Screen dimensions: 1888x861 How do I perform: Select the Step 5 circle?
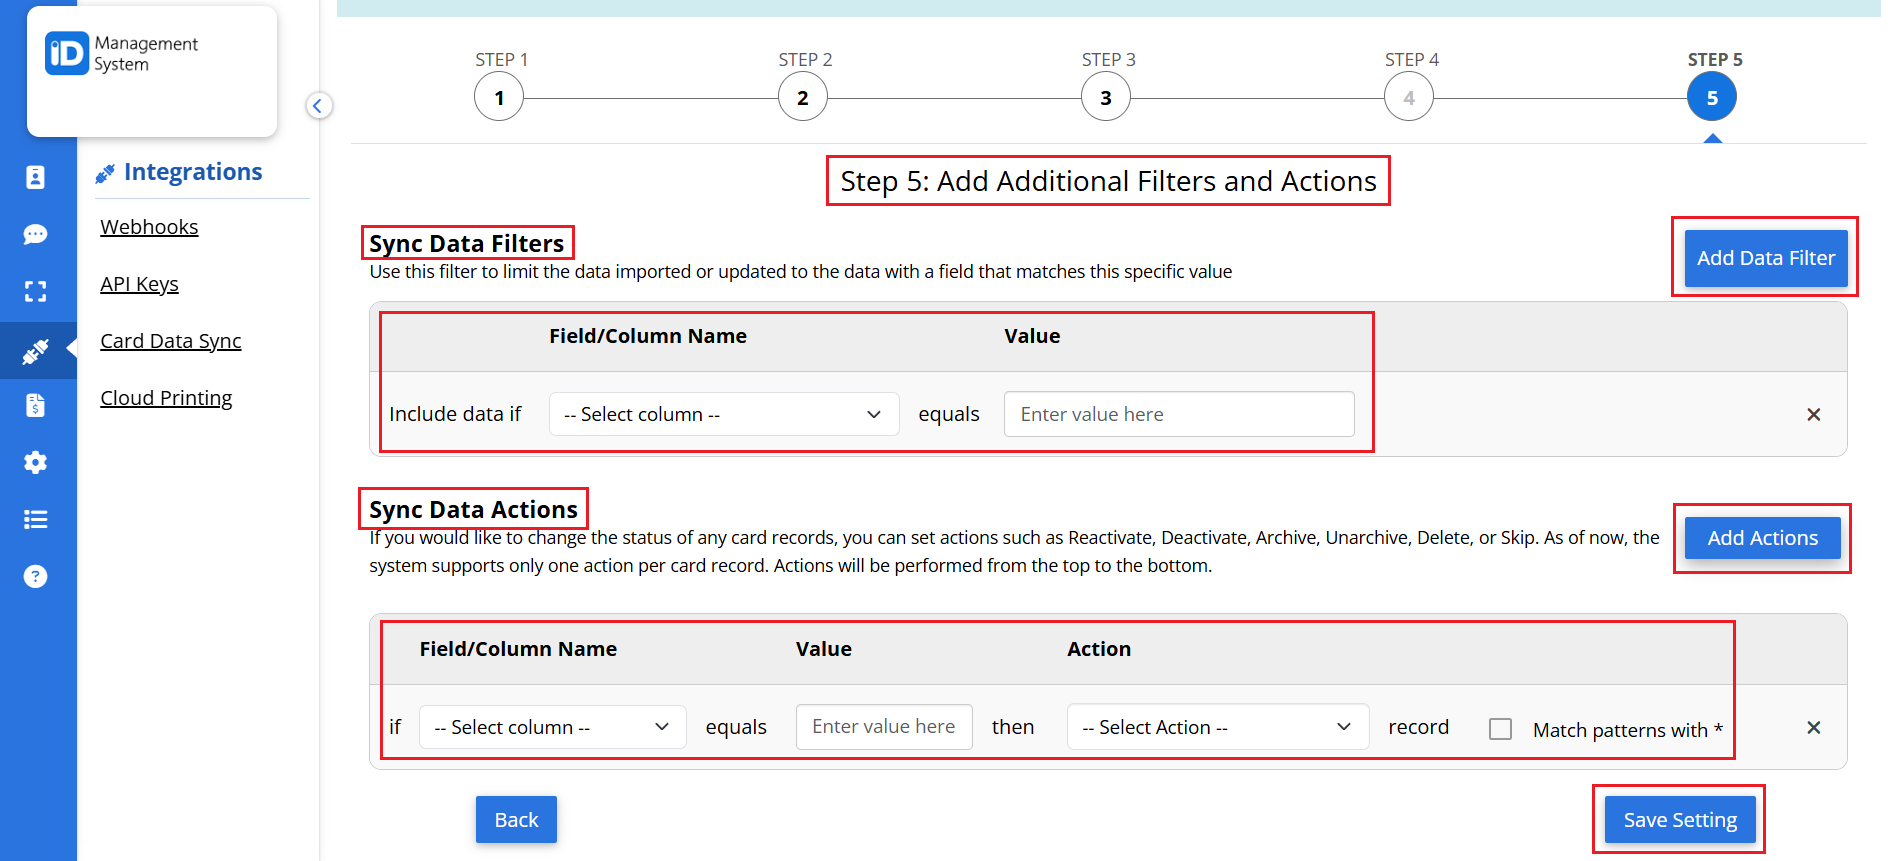[x=1712, y=98]
